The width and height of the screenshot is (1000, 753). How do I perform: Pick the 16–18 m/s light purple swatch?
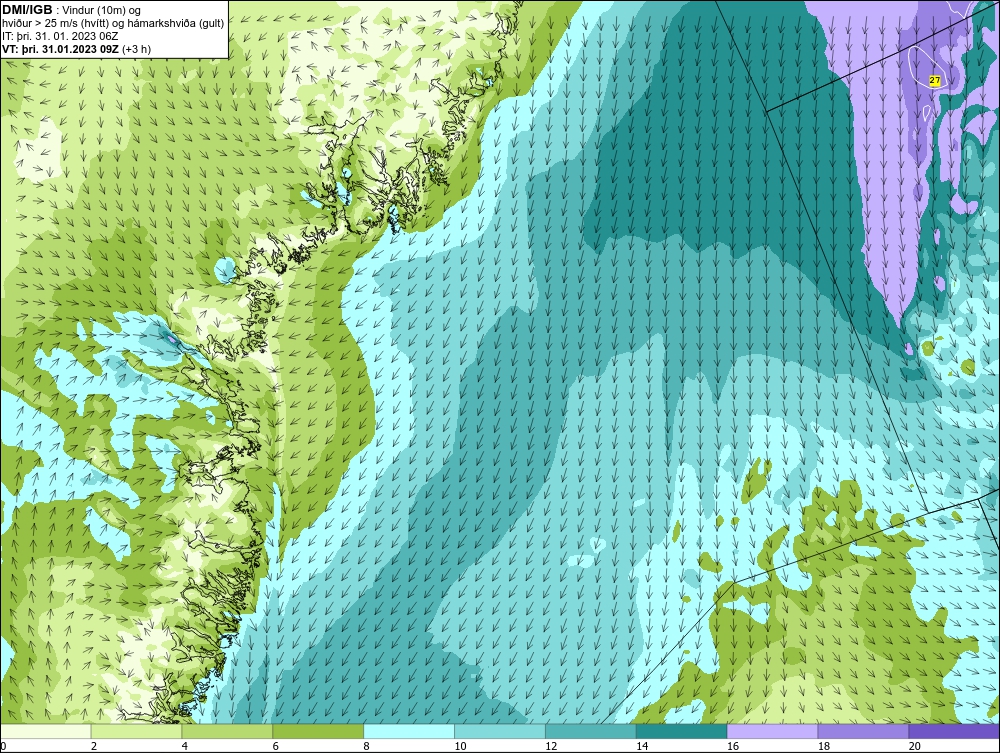click(x=772, y=731)
